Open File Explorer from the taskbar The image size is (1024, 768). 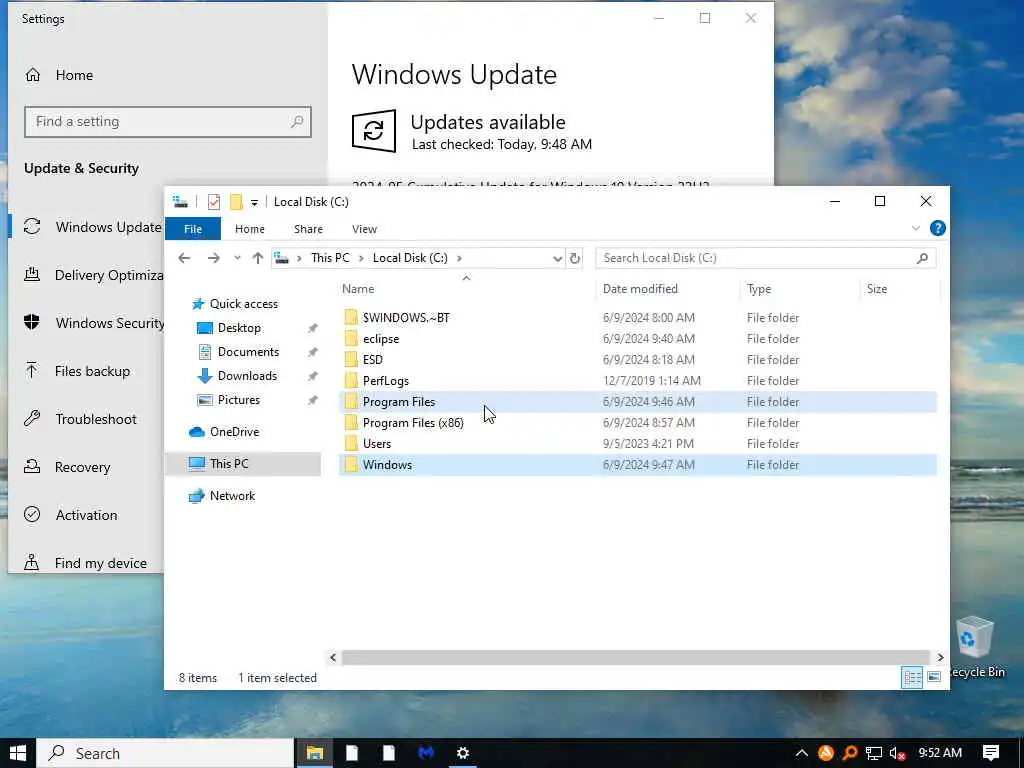pyautogui.click(x=315, y=753)
